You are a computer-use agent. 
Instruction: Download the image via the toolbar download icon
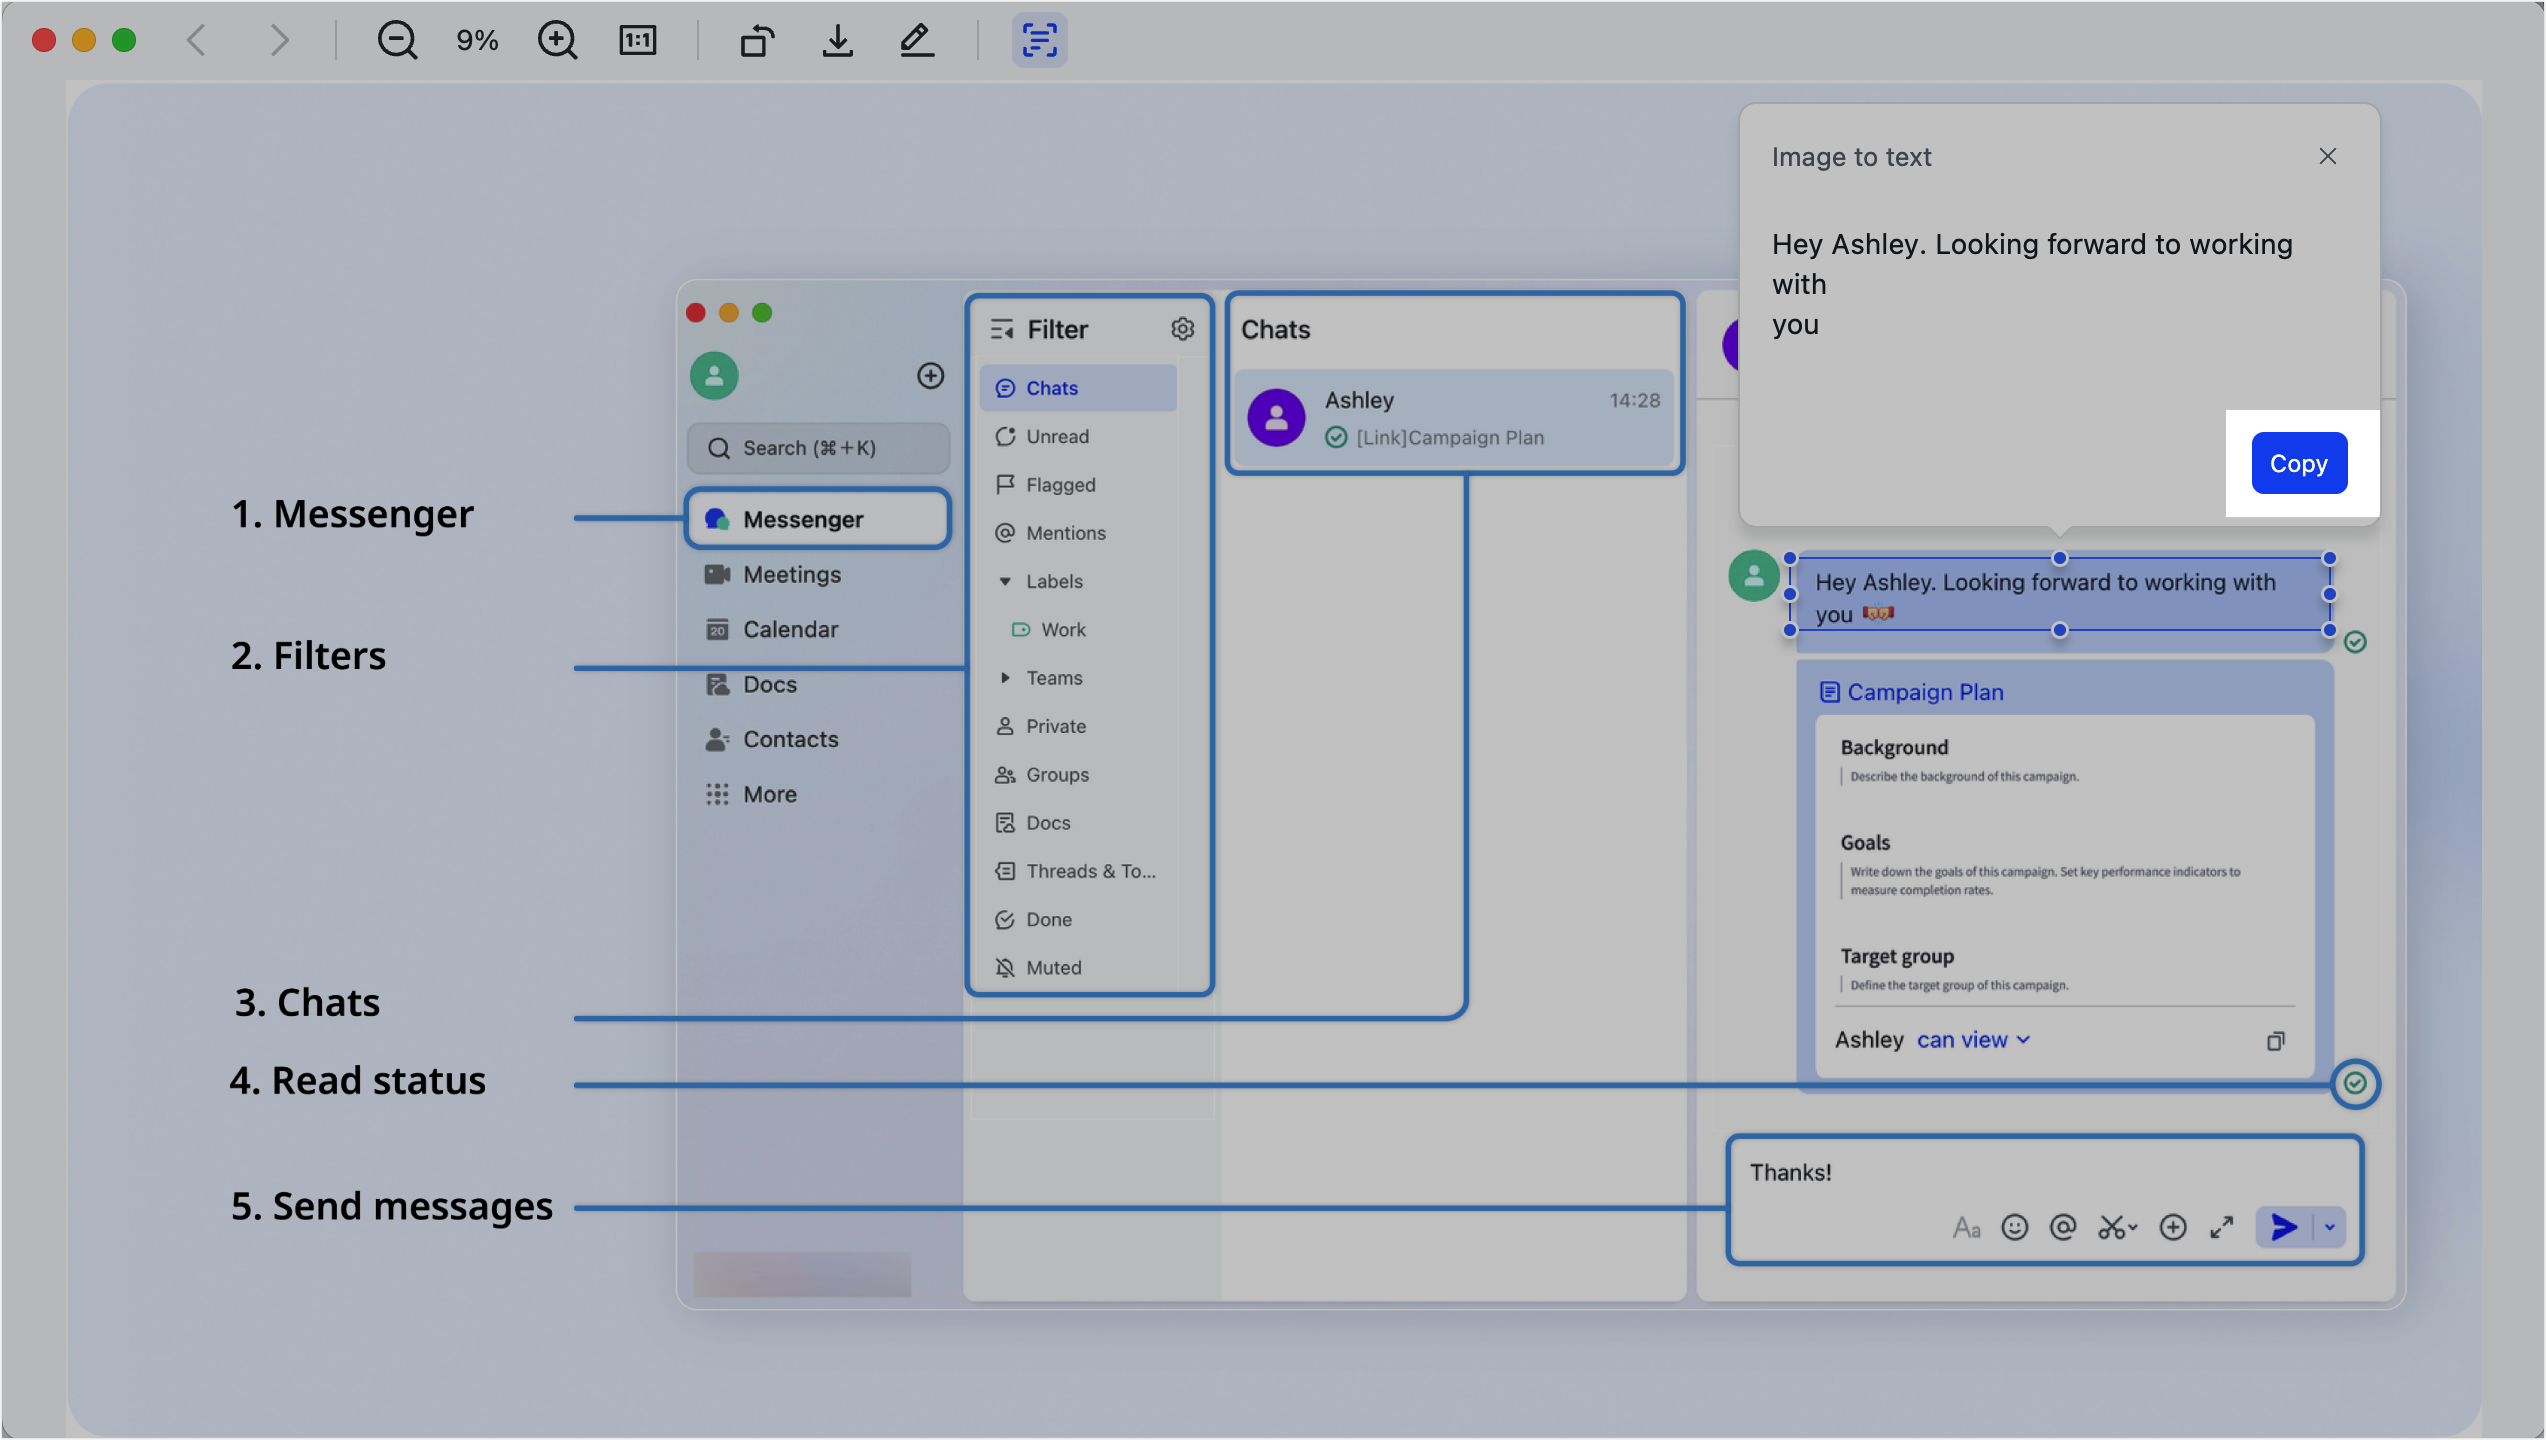coord(837,40)
